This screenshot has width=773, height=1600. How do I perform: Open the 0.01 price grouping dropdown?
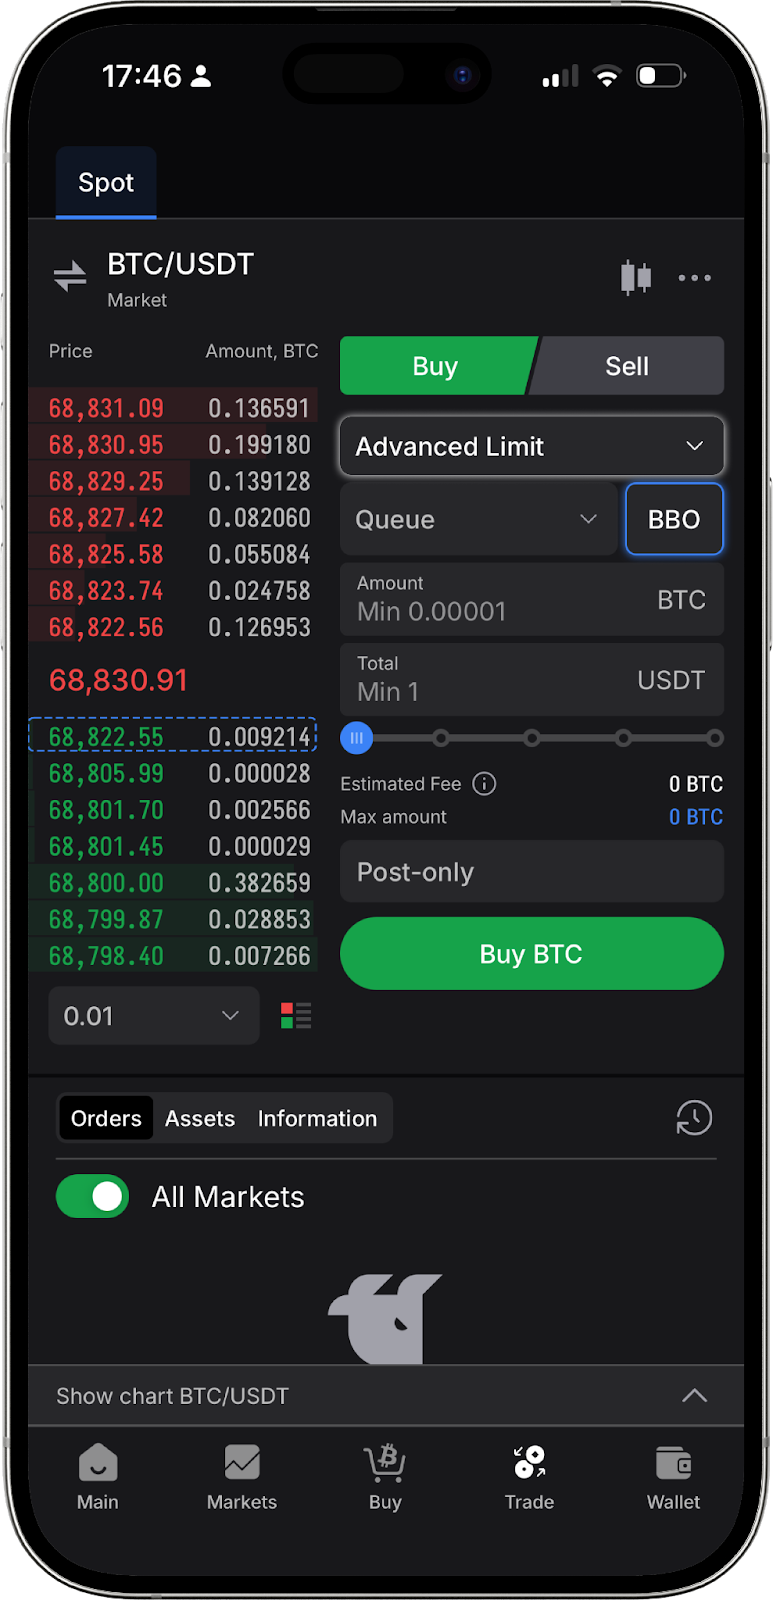pyautogui.click(x=153, y=1016)
